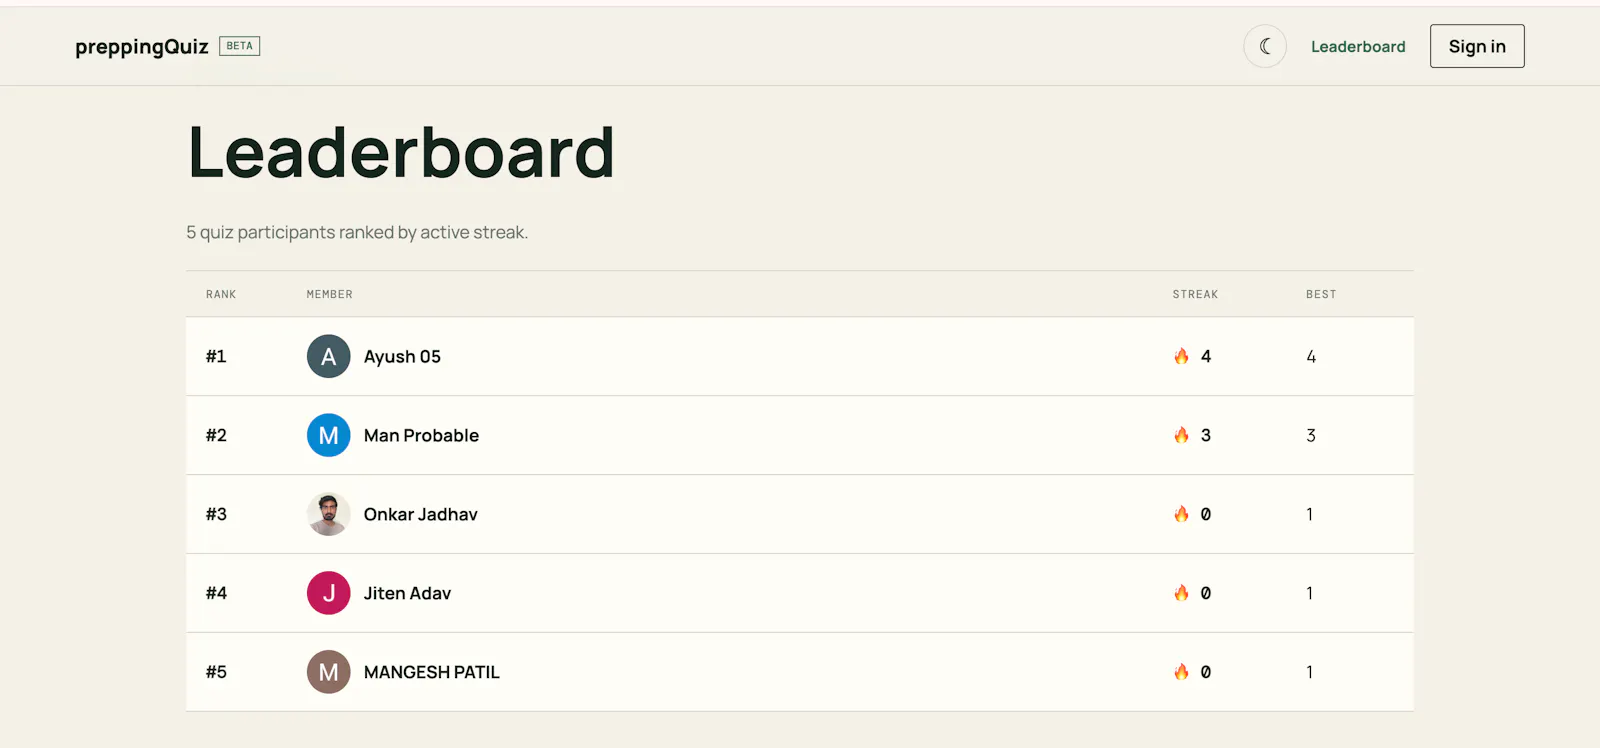This screenshot has width=1600, height=748.
Task: Click rank #5 cell
Action: (x=216, y=673)
